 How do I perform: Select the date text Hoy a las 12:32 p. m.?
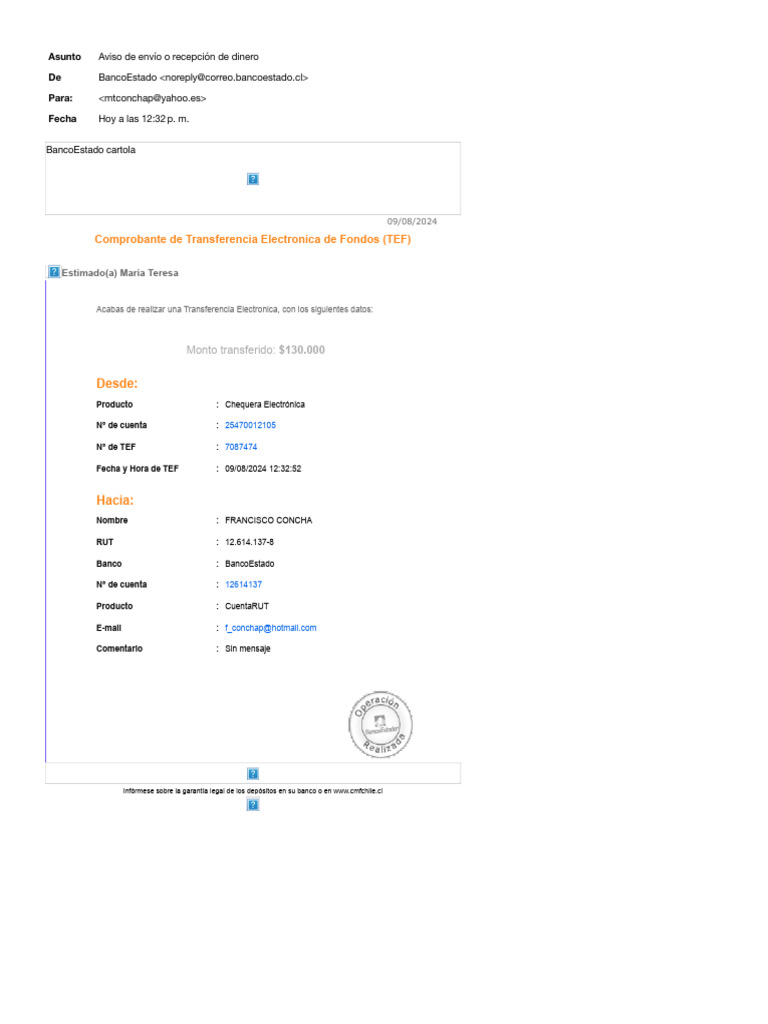[x=144, y=119]
